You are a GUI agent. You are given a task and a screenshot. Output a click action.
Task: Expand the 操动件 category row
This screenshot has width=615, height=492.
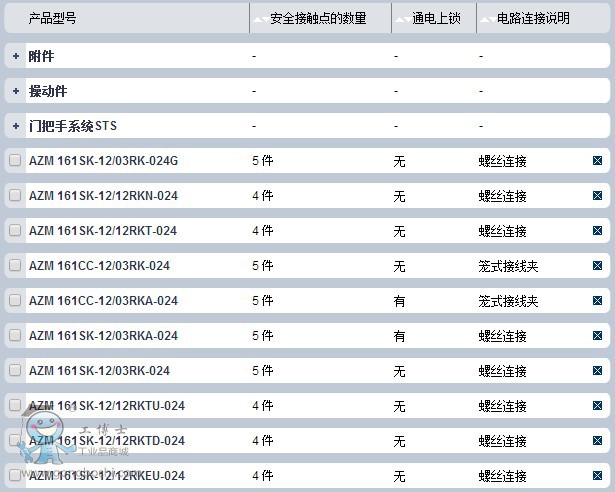(x=16, y=92)
